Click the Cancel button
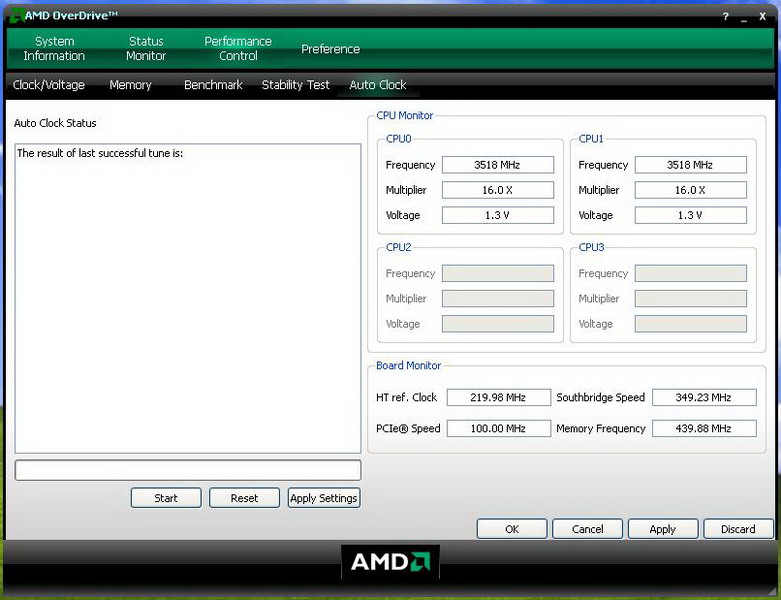This screenshot has width=781, height=600. click(x=587, y=529)
